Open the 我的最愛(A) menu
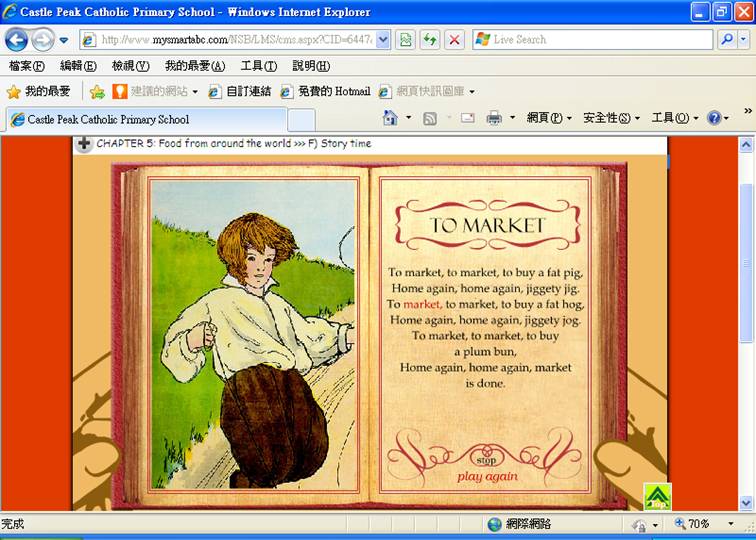Image resolution: width=756 pixels, height=540 pixels. [x=195, y=66]
